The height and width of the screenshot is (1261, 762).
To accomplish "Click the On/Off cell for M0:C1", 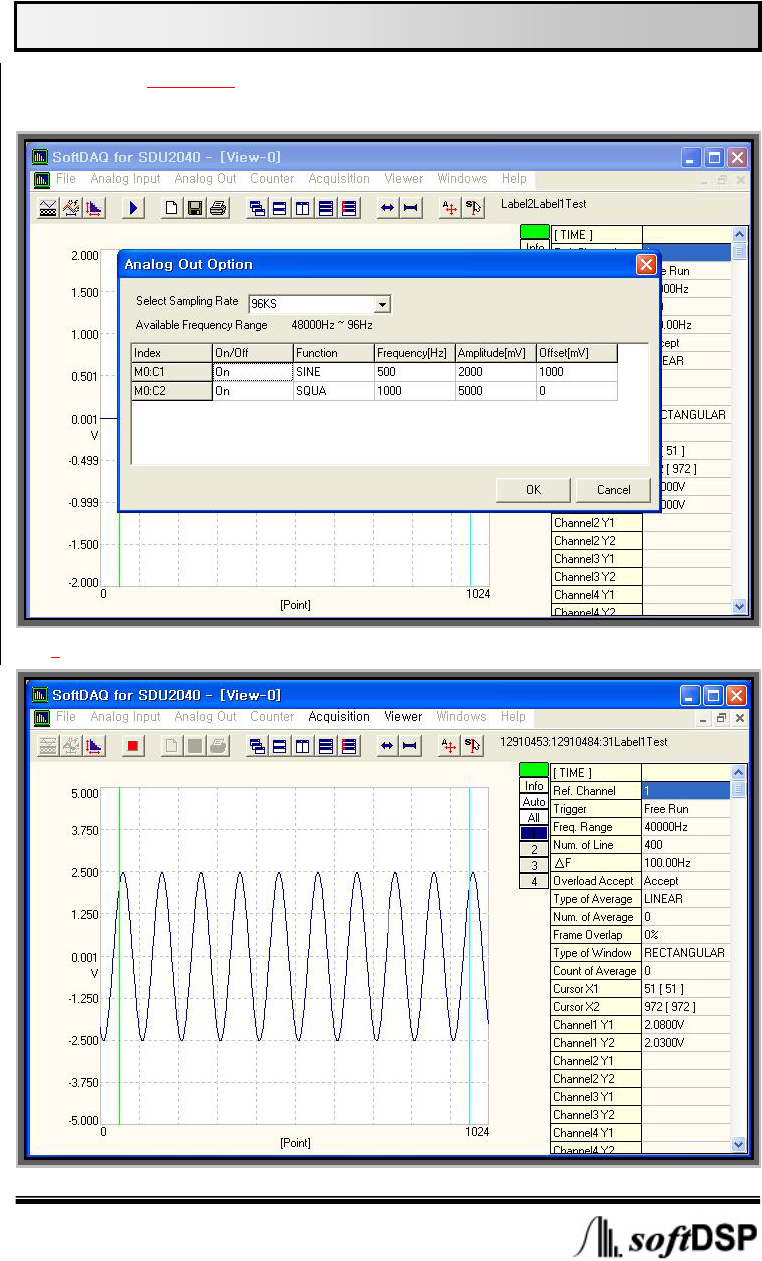I will tap(252, 371).
